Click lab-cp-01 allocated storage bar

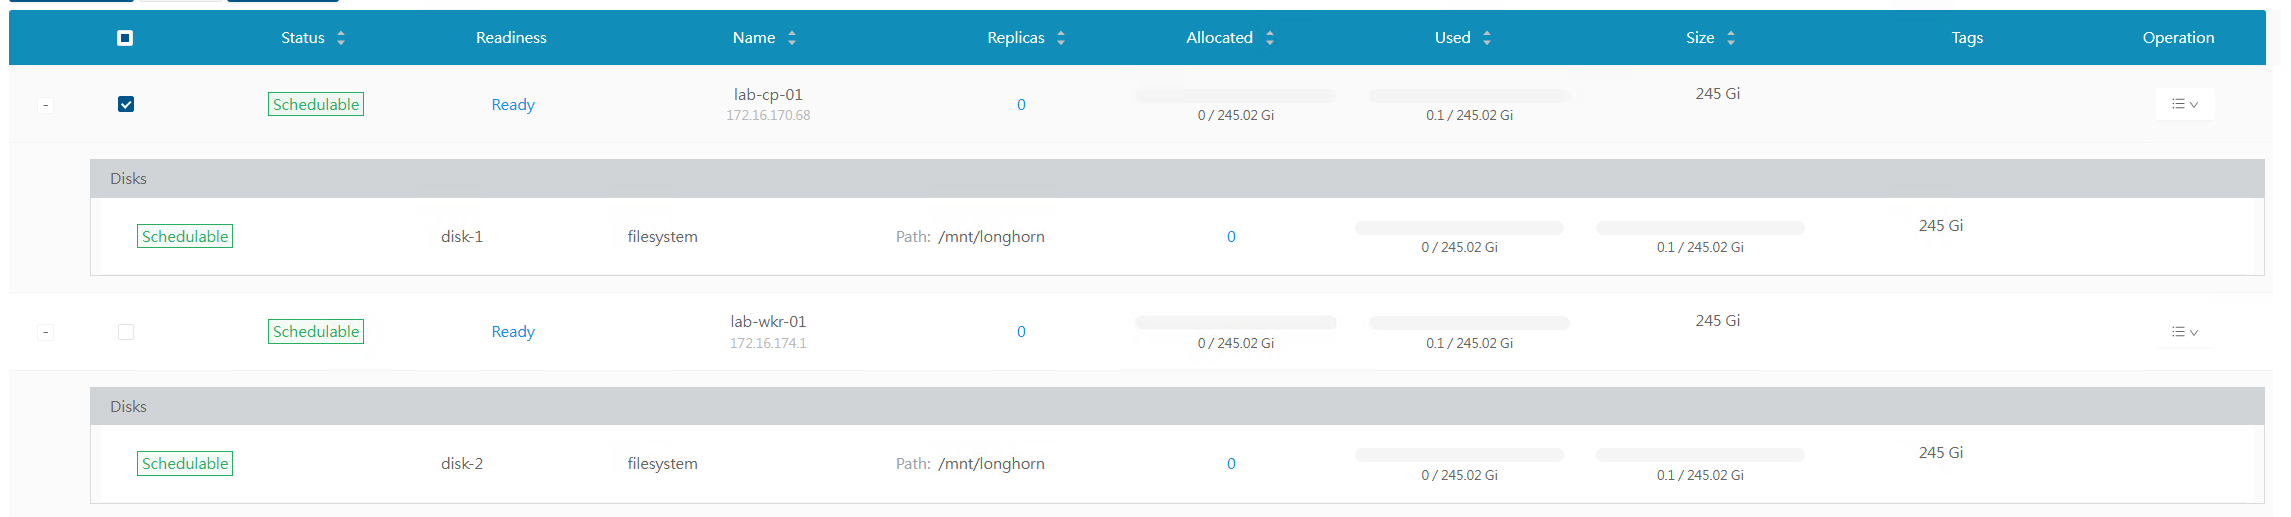coord(1235,96)
